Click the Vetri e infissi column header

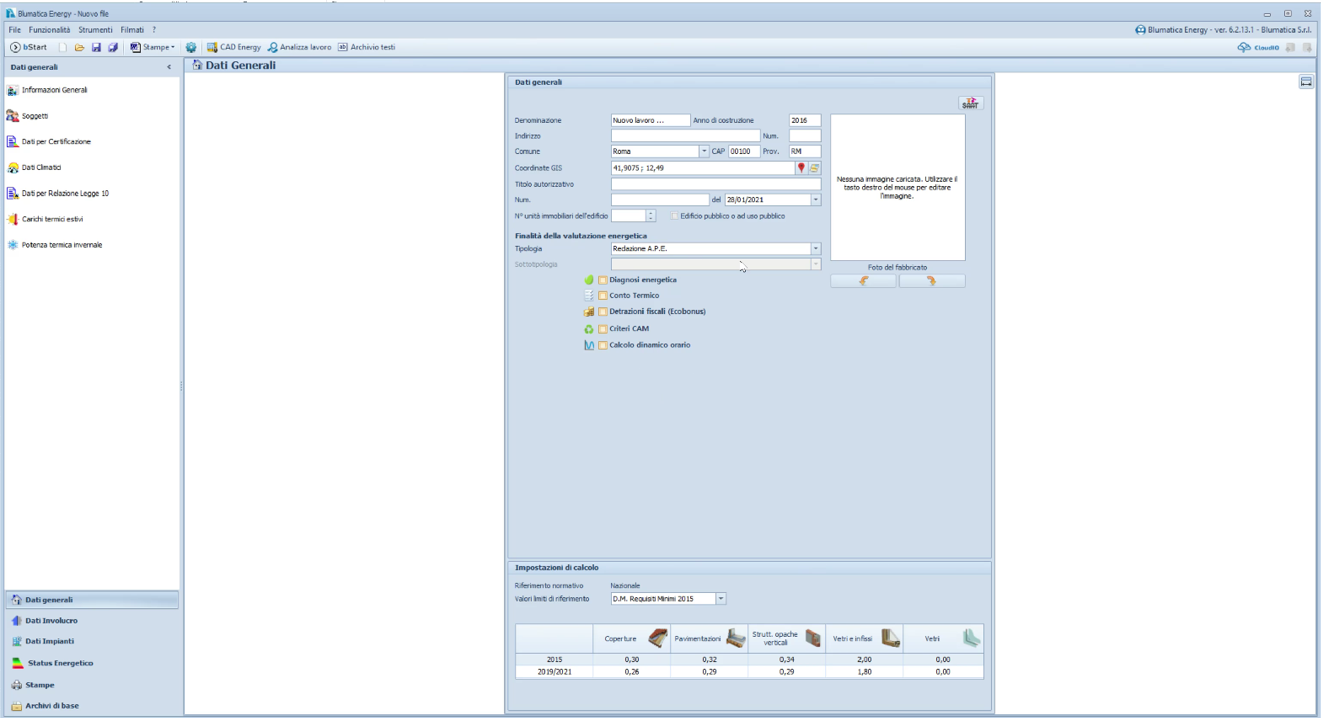point(865,638)
